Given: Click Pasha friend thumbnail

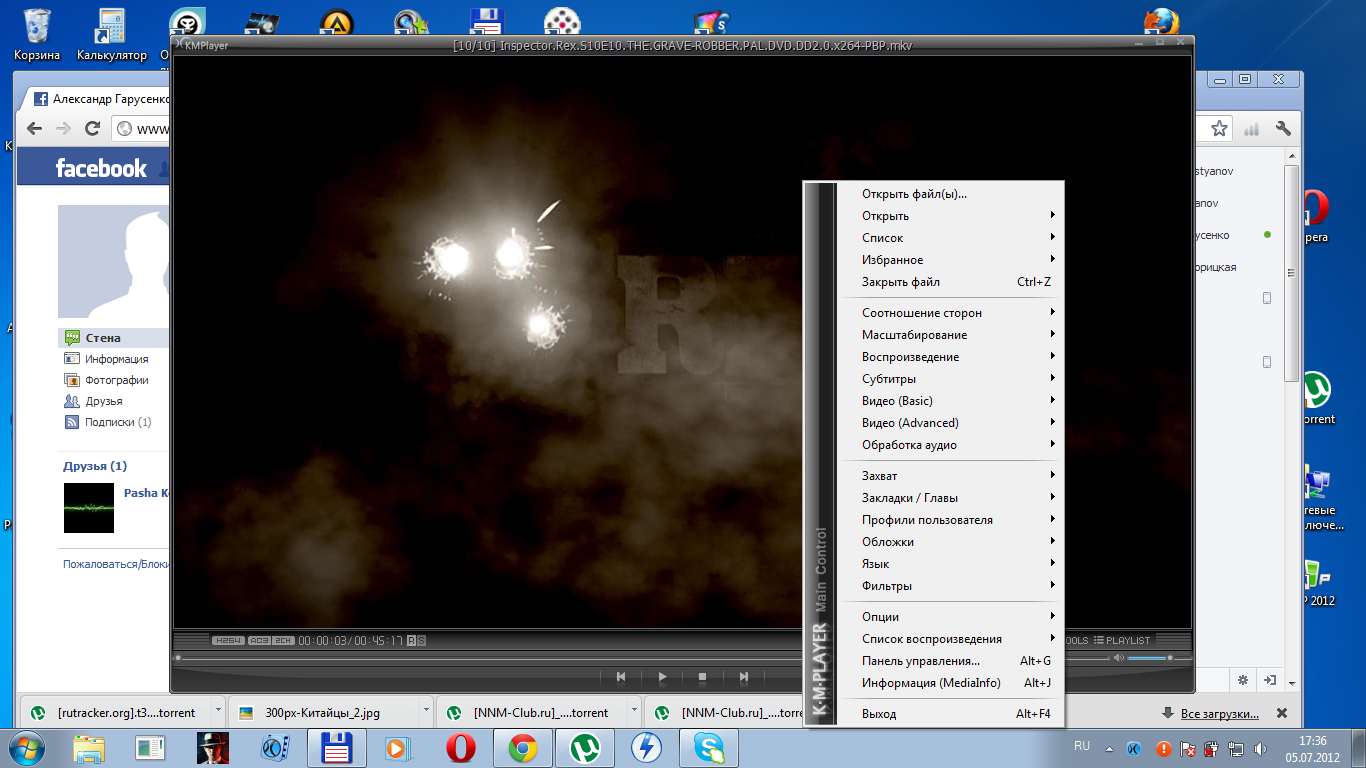Looking at the screenshot, I should tap(89, 508).
